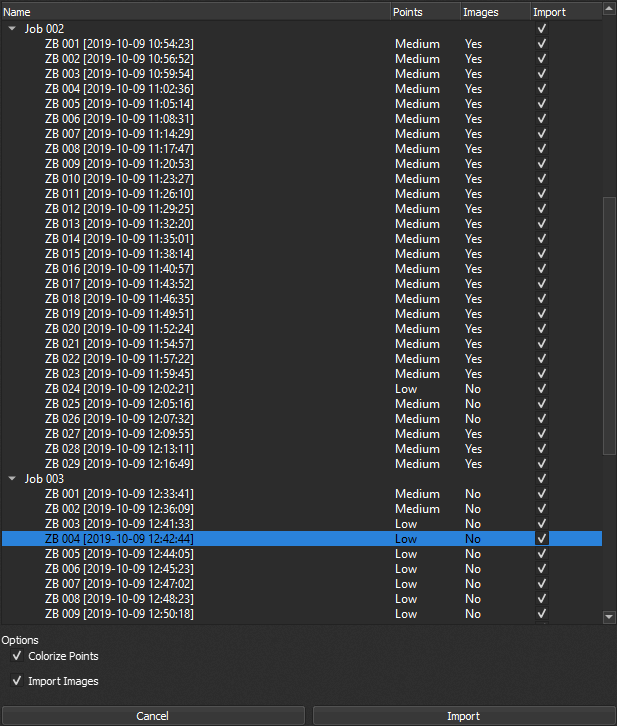The image size is (617, 726).
Task: Click the Import column header
Action: point(567,12)
